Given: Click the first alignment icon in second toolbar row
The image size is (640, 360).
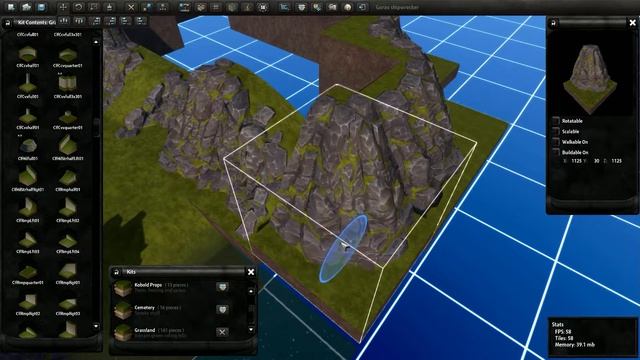Looking at the screenshot, I should tap(64, 21).
